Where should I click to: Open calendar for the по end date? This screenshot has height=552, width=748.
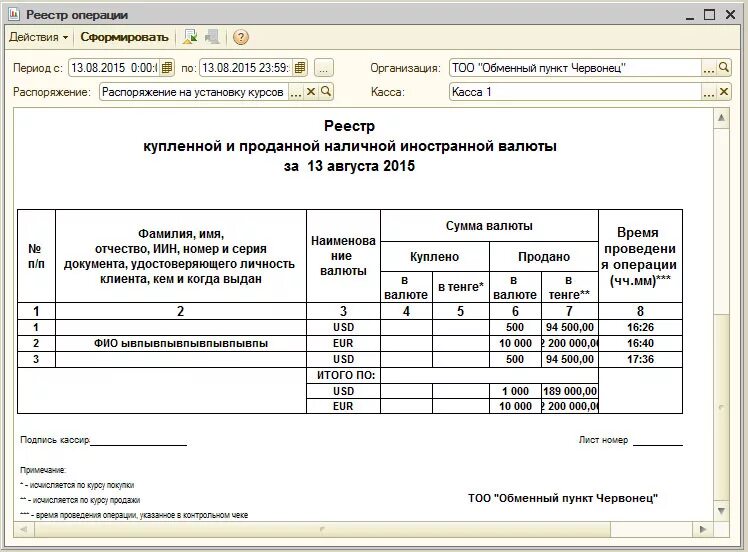pyautogui.click(x=300, y=68)
